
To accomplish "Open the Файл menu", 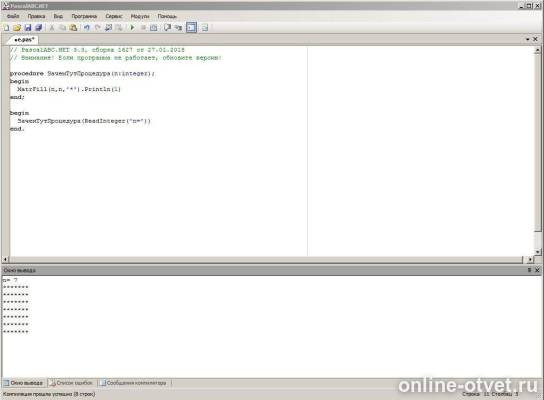I will point(13,16).
